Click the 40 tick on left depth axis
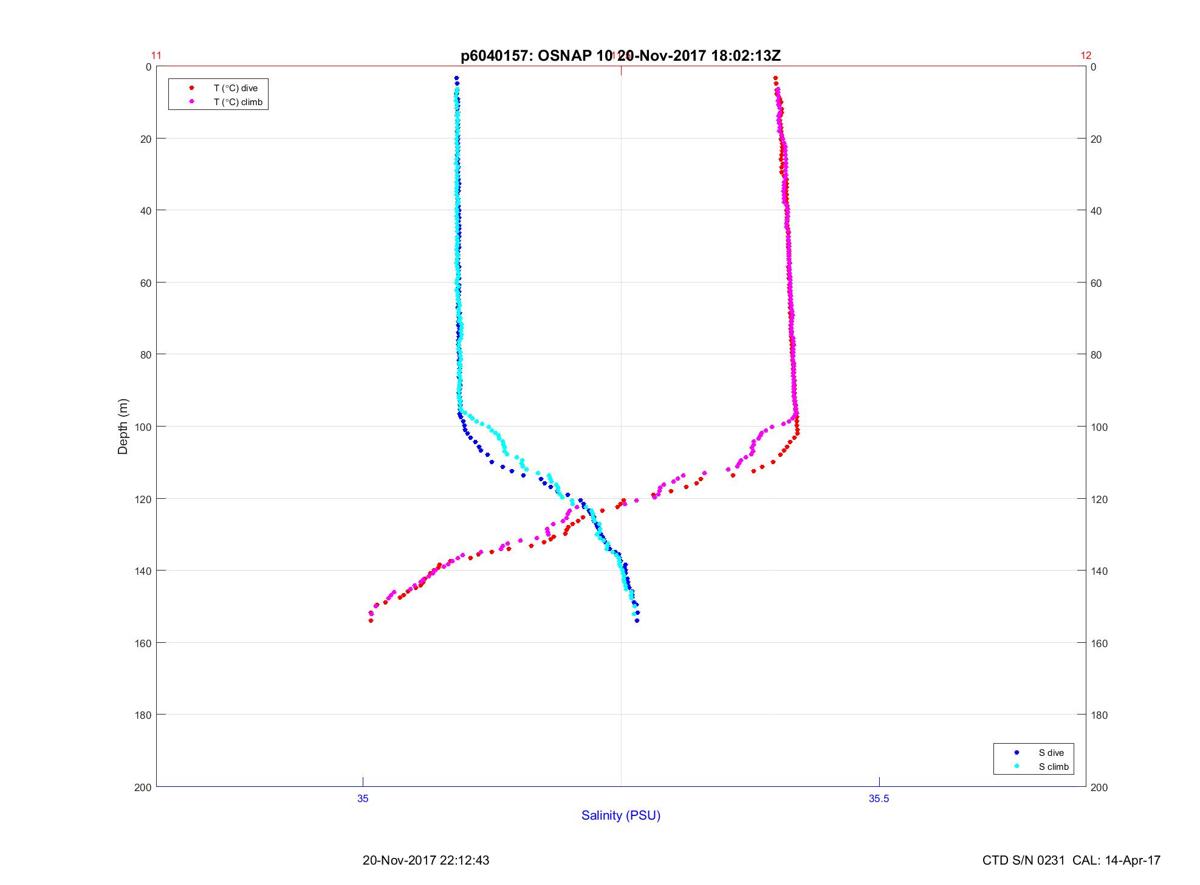Image resolution: width=1200 pixels, height=885 pixels. [x=145, y=211]
